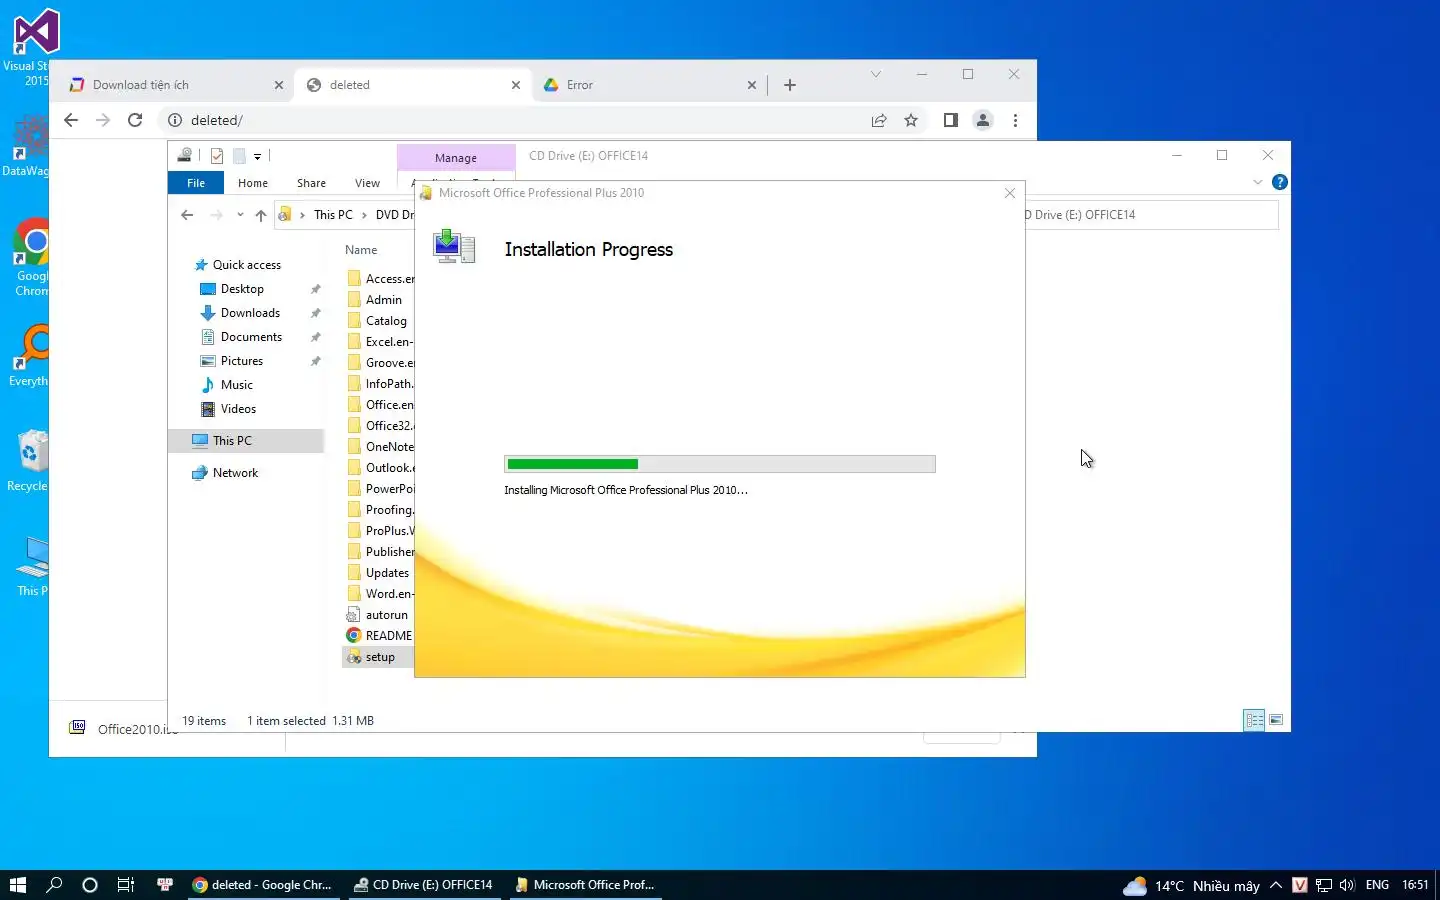Screen dimensions: 1440x900
Task: Open Quick Access Toolbar customize dropdown
Action: [x=257, y=156]
